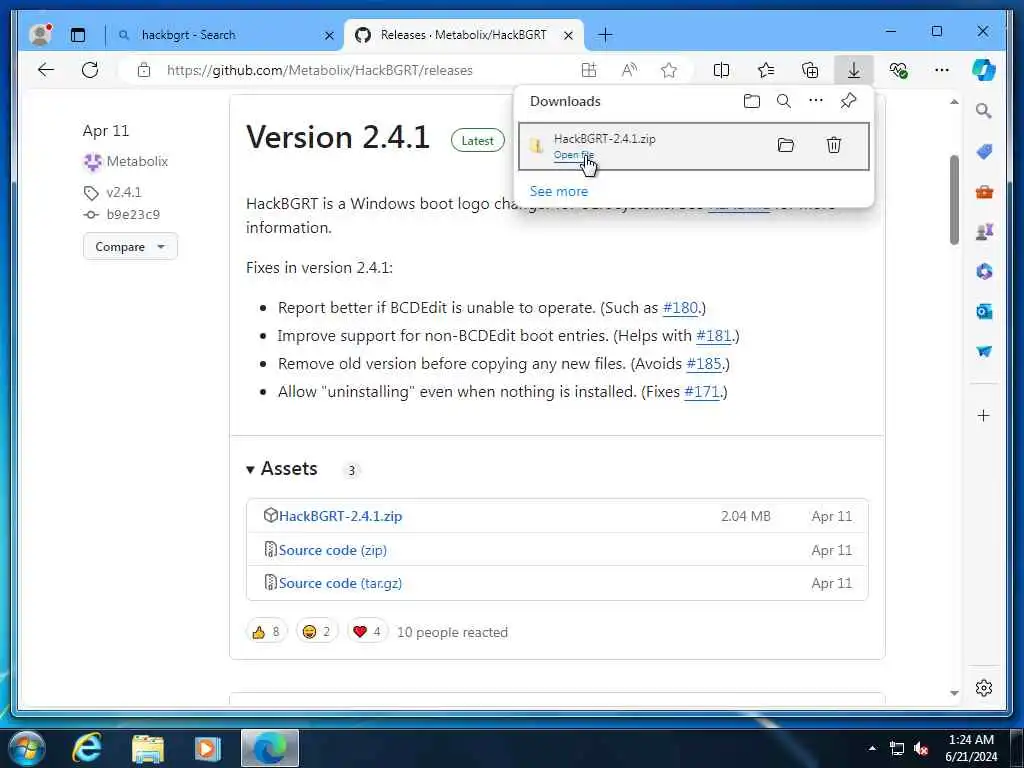The image size is (1024, 768).
Task: Open downloads folder icon in Downloads panel
Action: pyautogui.click(x=752, y=101)
